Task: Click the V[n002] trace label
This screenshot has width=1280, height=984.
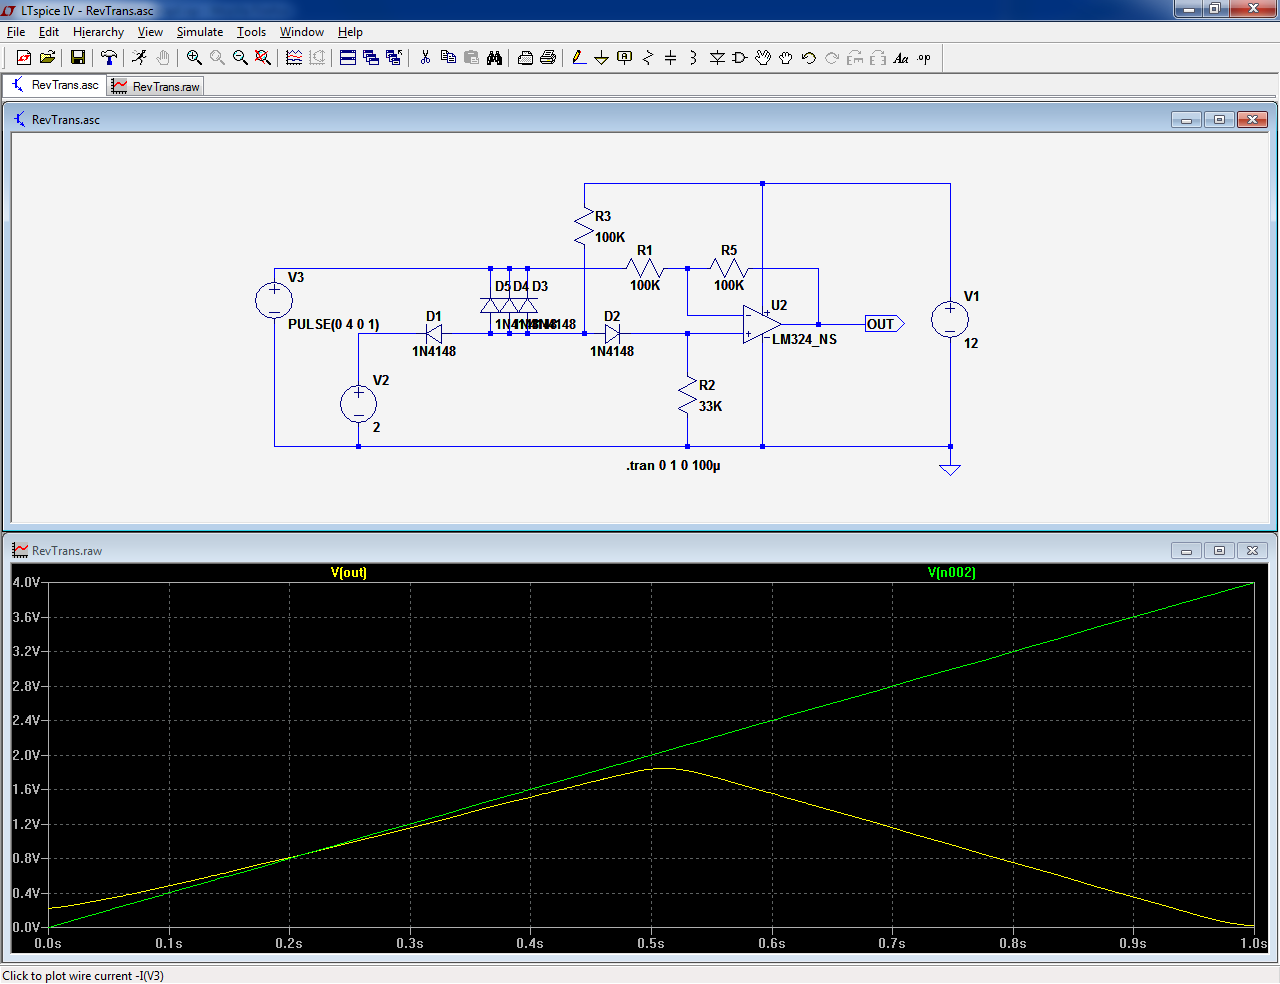Action: tap(951, 573)
